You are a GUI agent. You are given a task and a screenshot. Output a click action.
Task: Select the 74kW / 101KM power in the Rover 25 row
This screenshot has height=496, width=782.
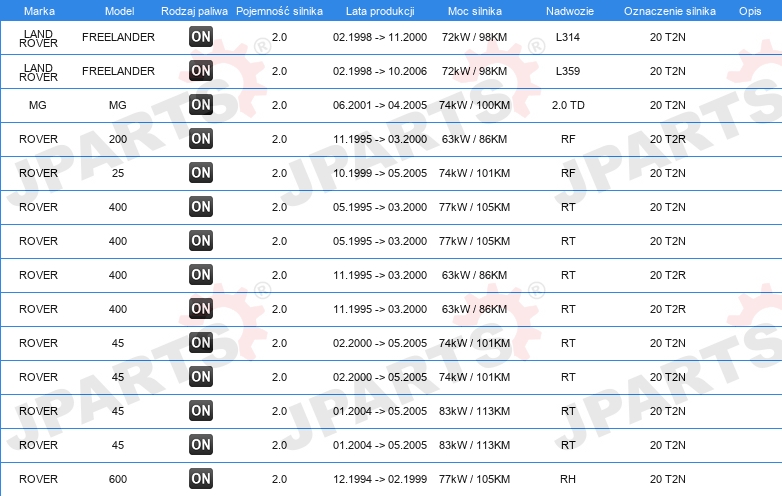(x=474, y=173)
